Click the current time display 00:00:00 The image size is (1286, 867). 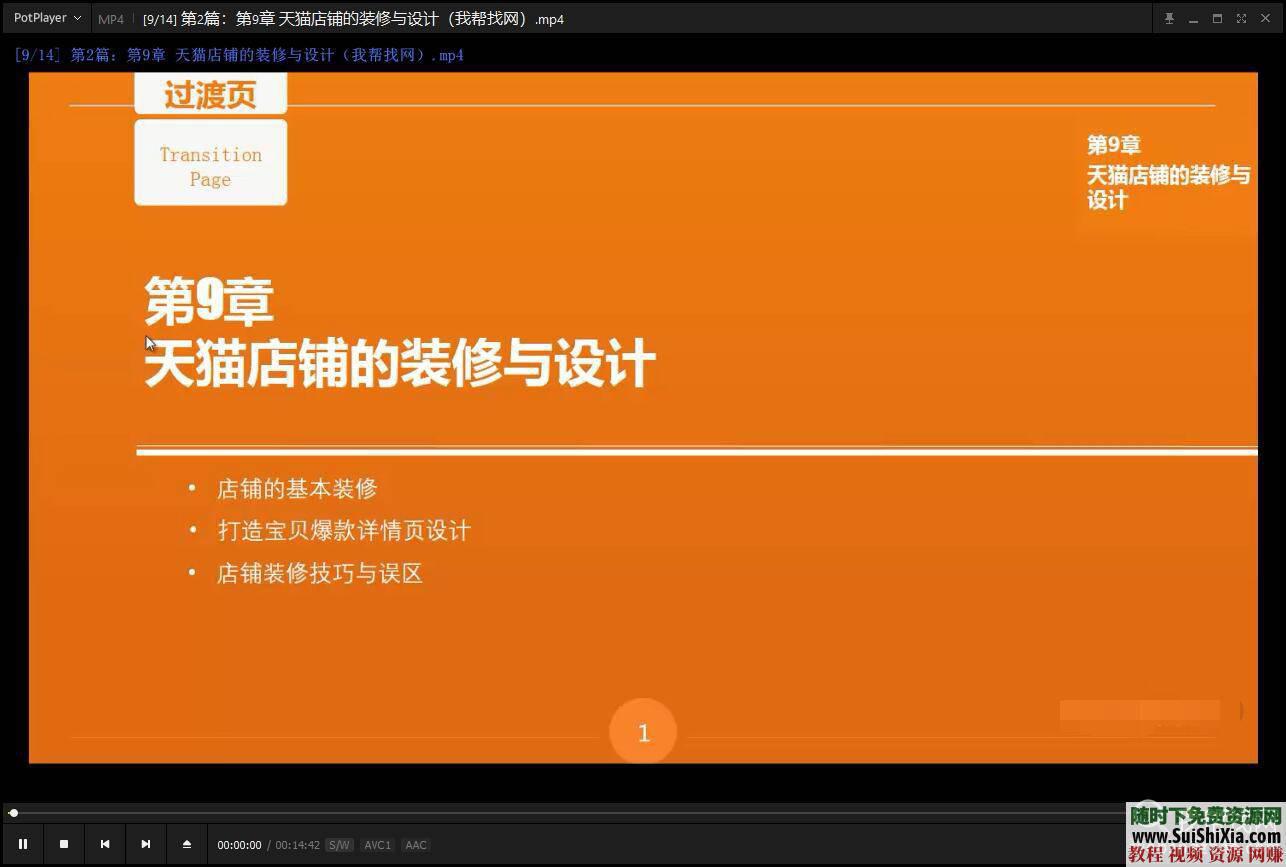(240, 845)
